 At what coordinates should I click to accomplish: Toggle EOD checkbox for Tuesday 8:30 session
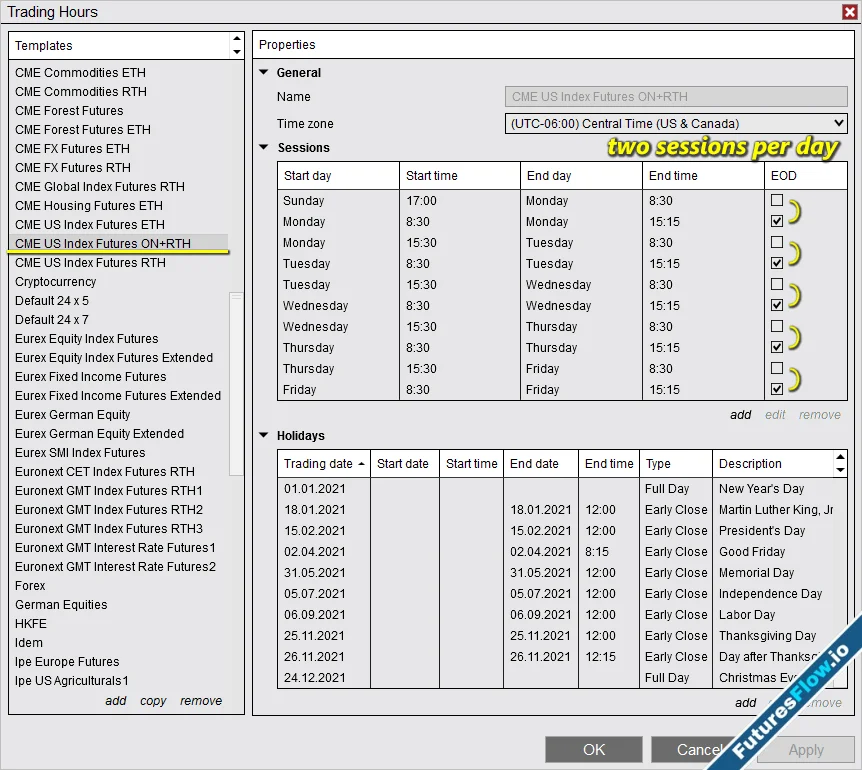click(x=777, y=263)
